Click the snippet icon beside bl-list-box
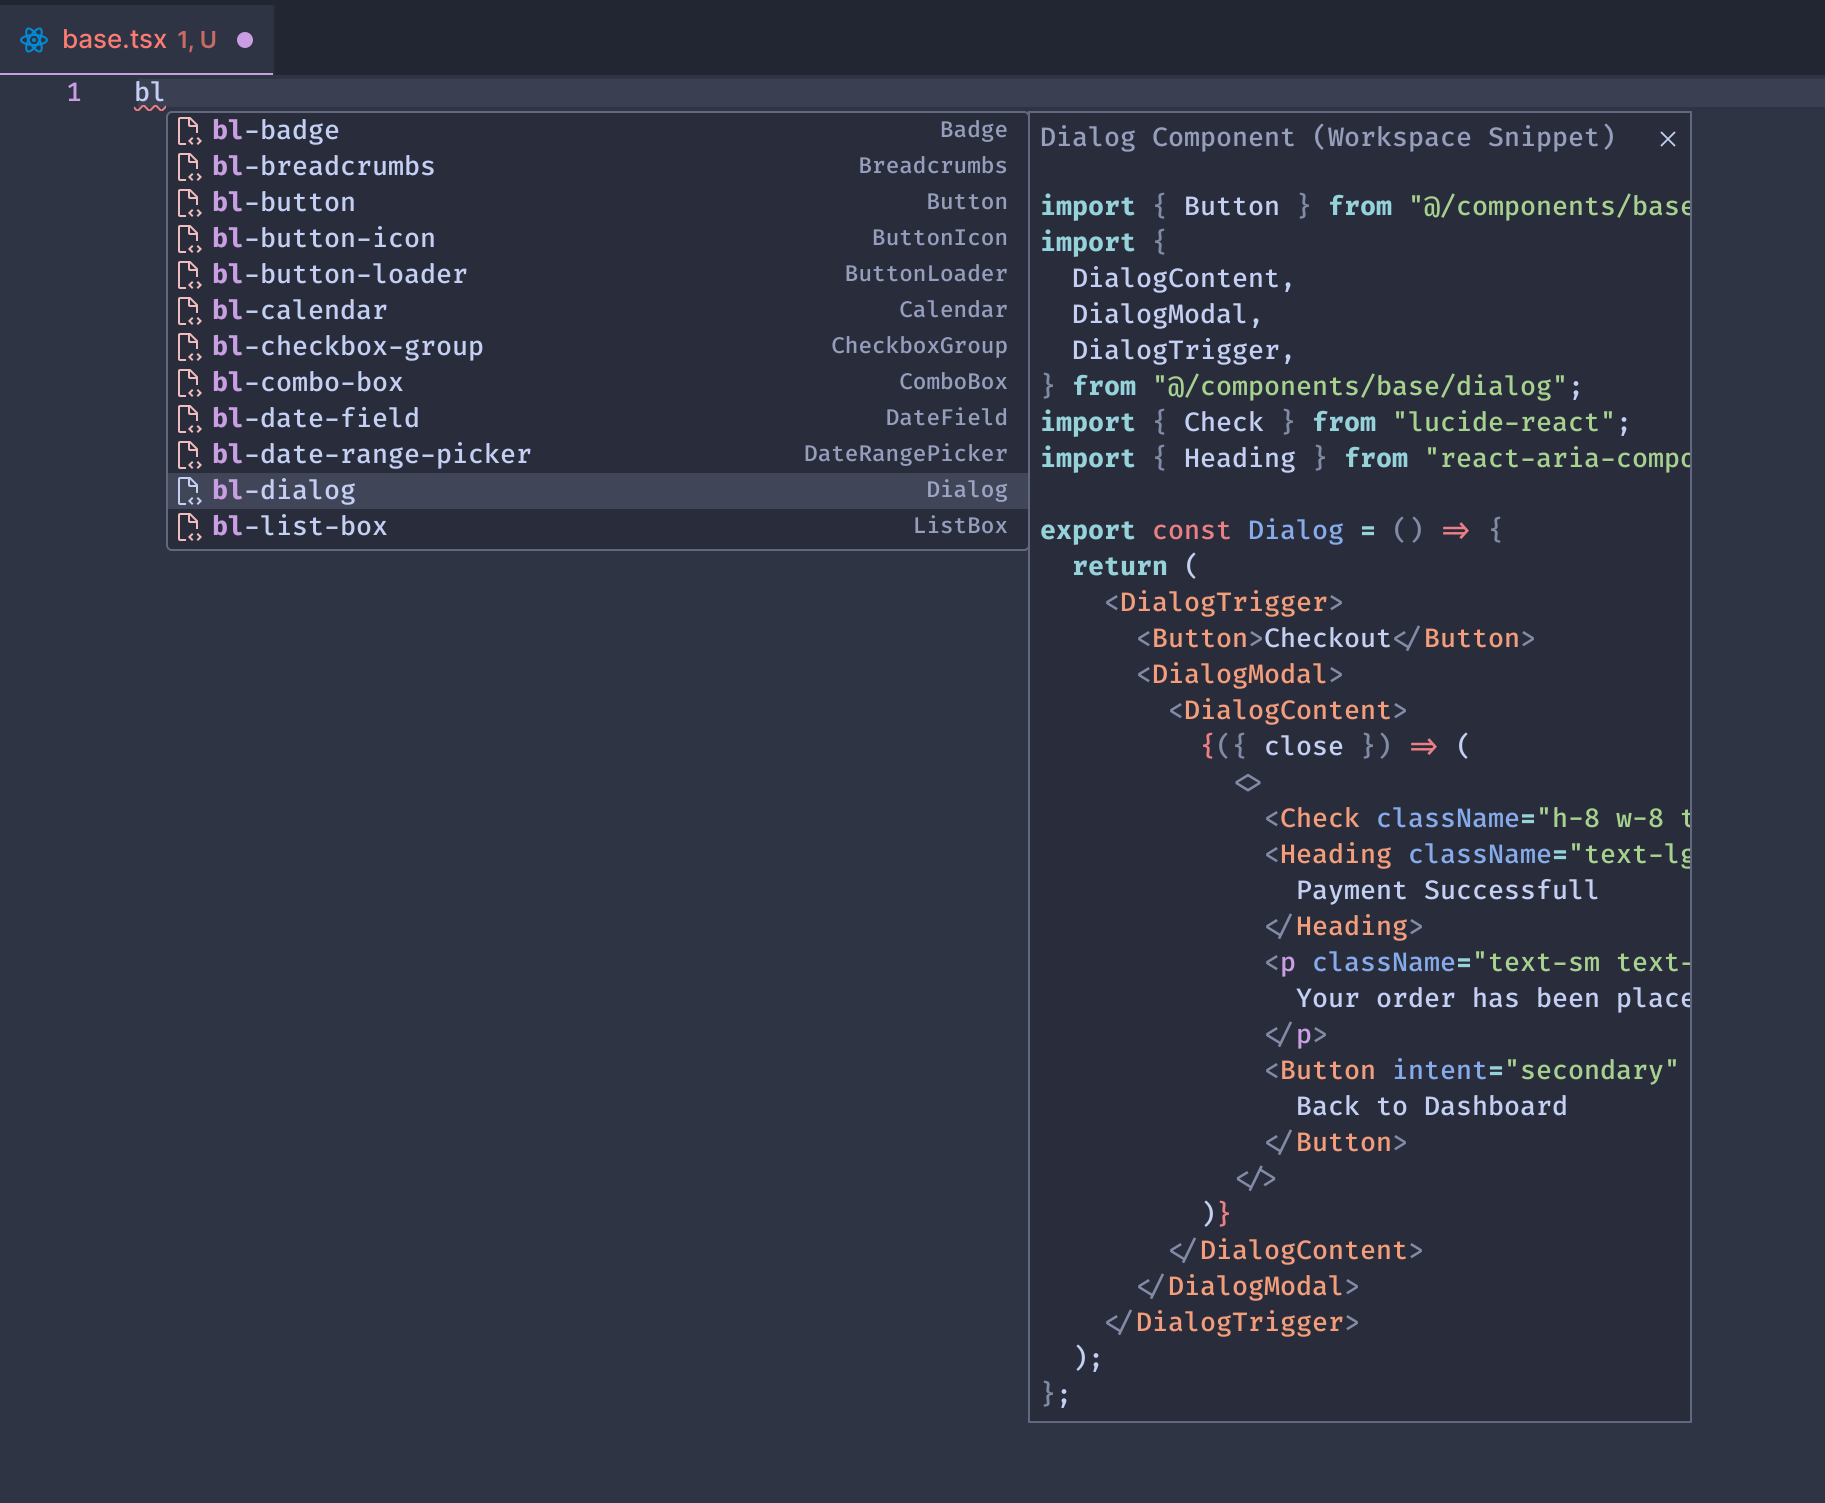The image size is (1825, 1503). tap(189, 526)
